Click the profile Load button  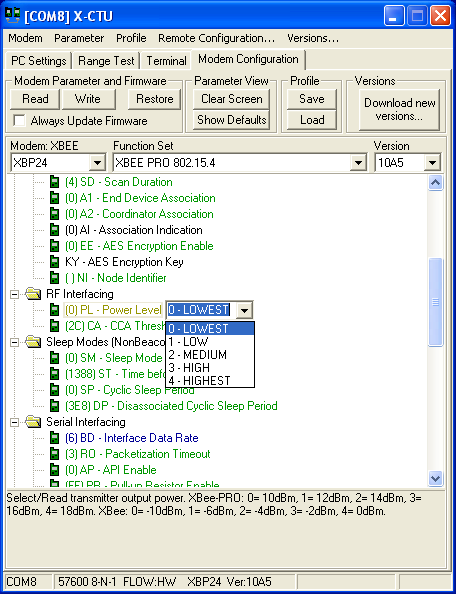(312, 120)
